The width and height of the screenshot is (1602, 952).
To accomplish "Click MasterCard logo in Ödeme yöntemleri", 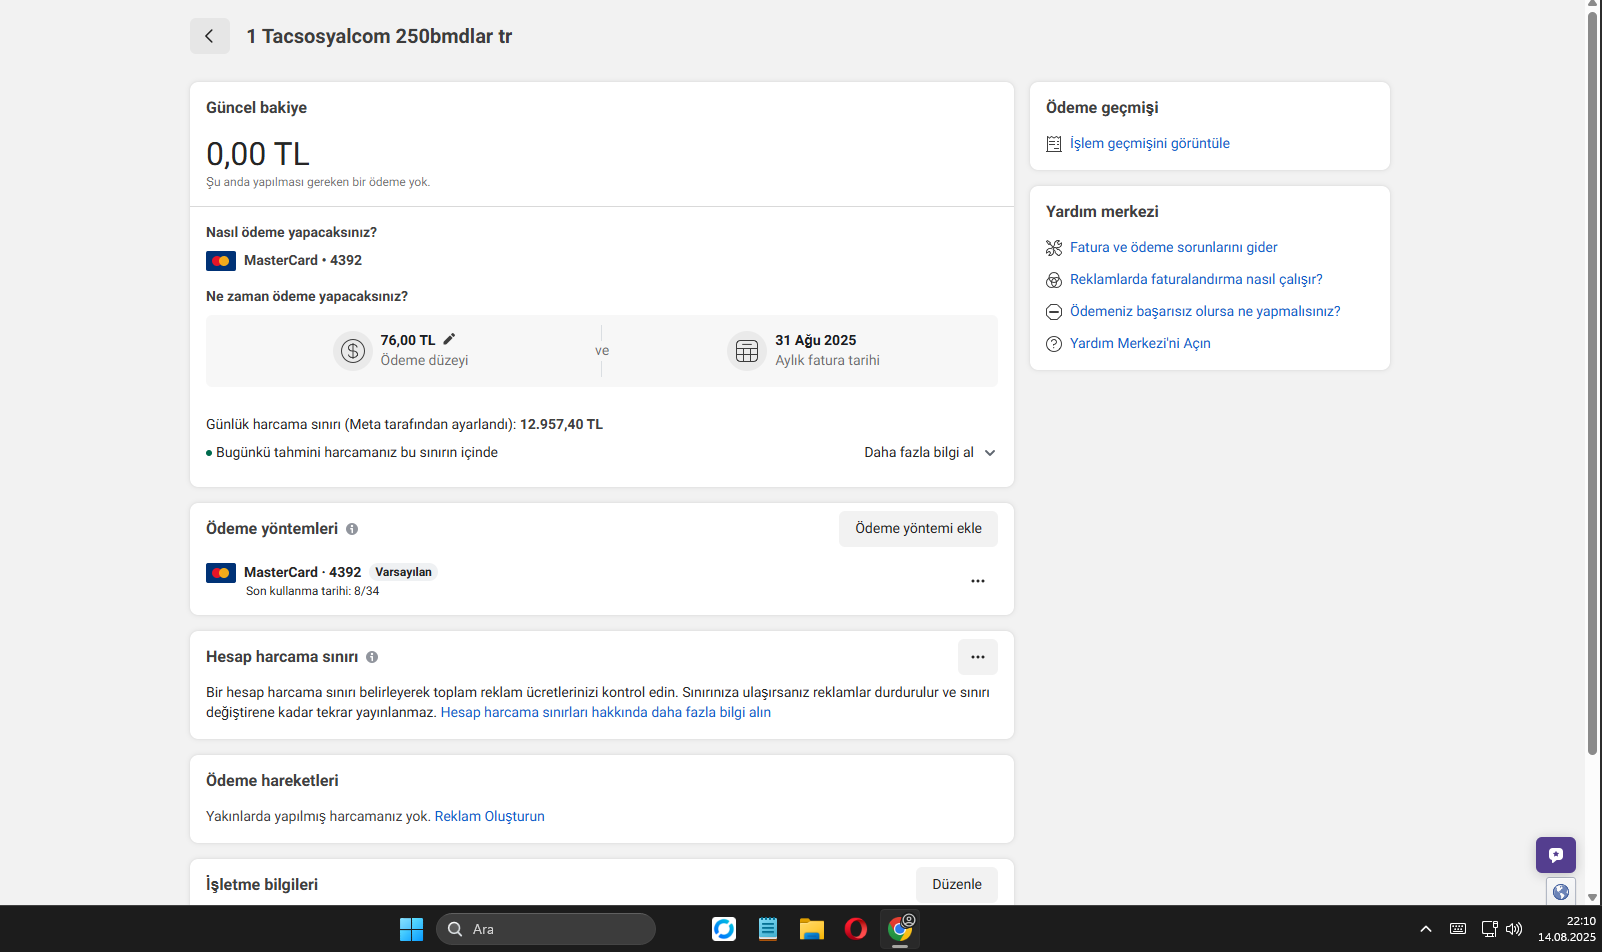I will [221, 573].
